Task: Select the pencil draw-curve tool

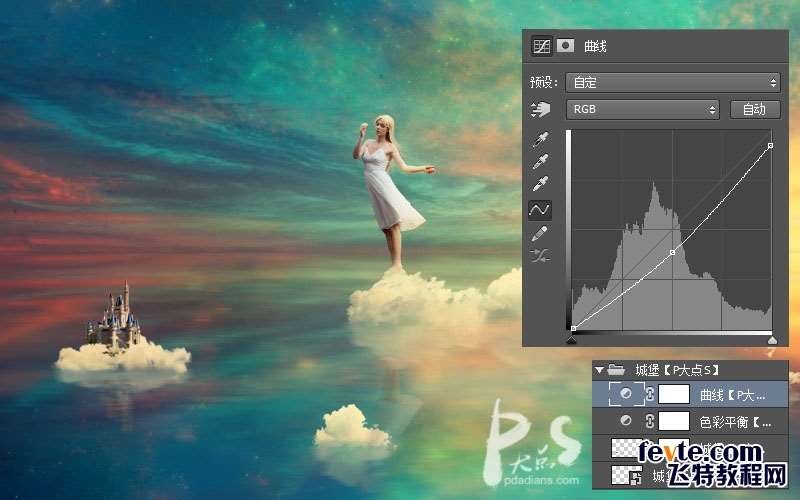Action: (540, 234)
